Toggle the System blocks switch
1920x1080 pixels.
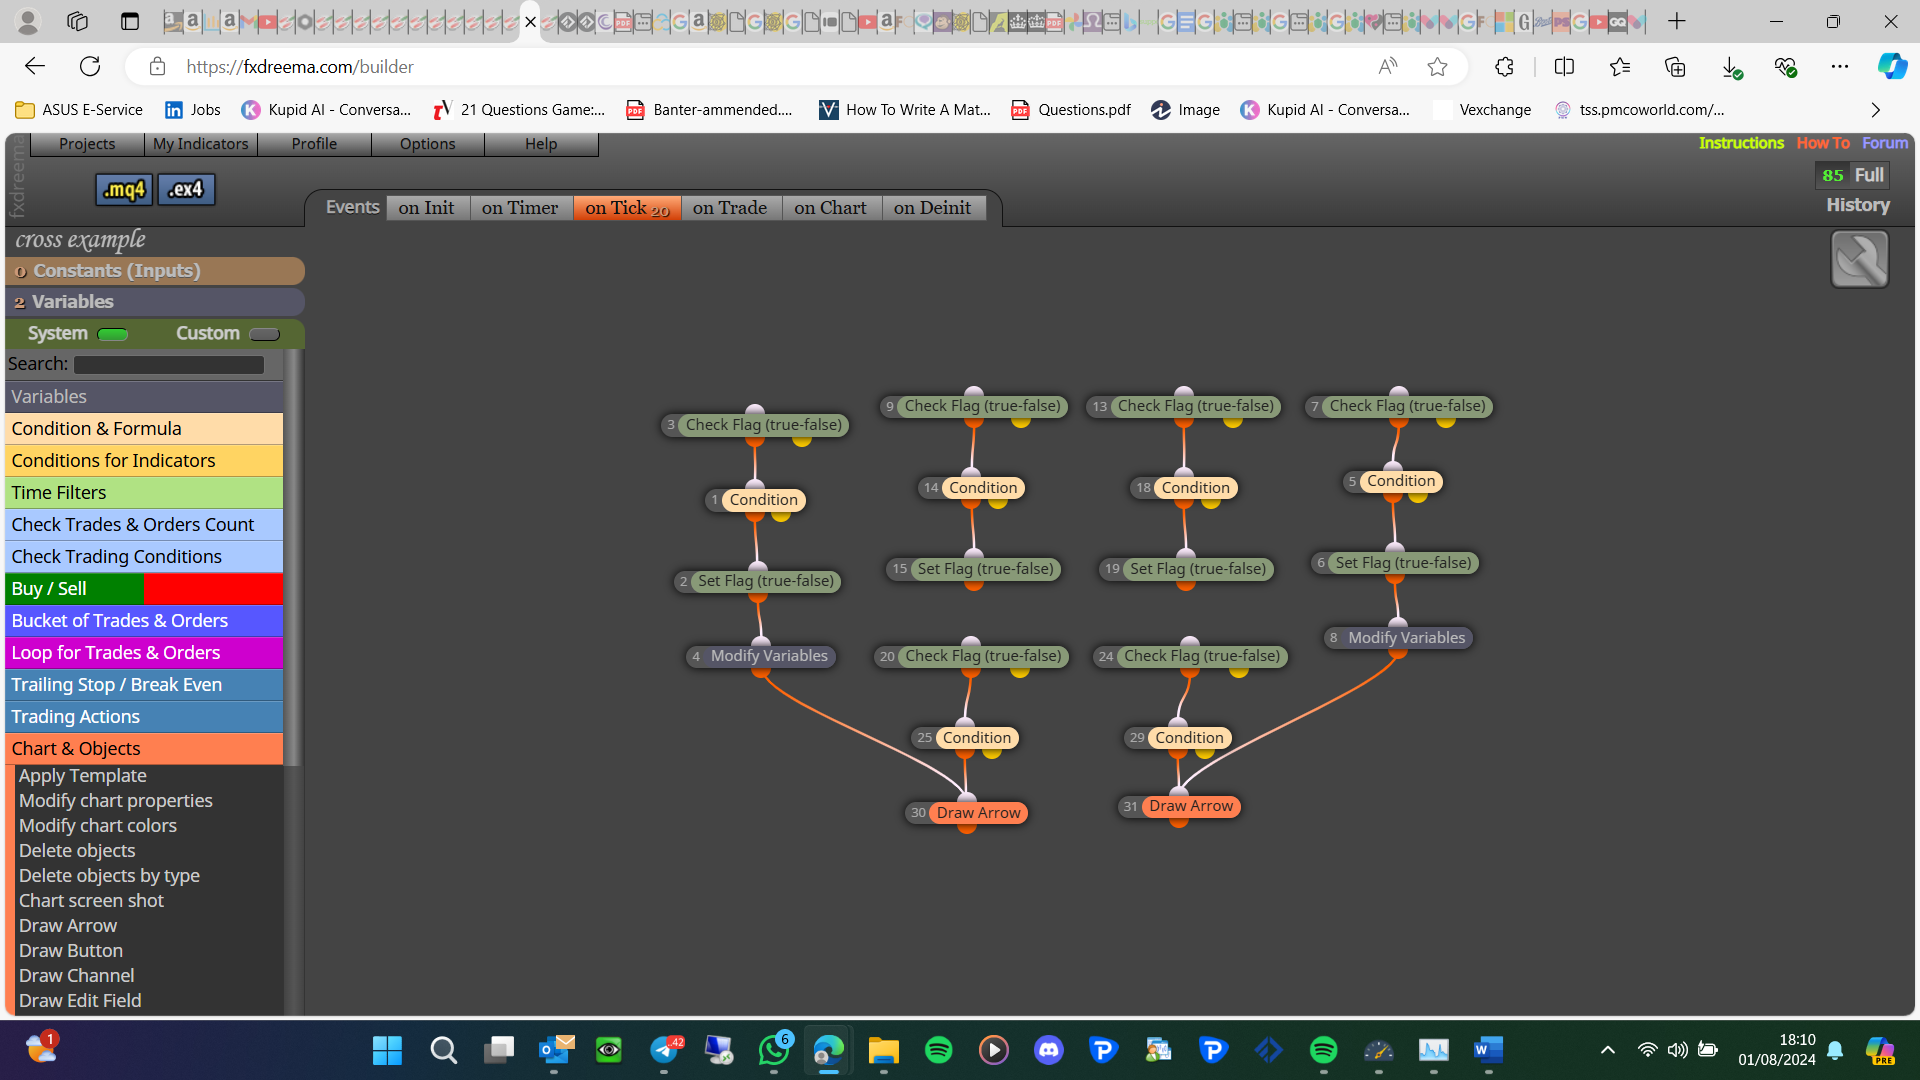coord(113,334)
